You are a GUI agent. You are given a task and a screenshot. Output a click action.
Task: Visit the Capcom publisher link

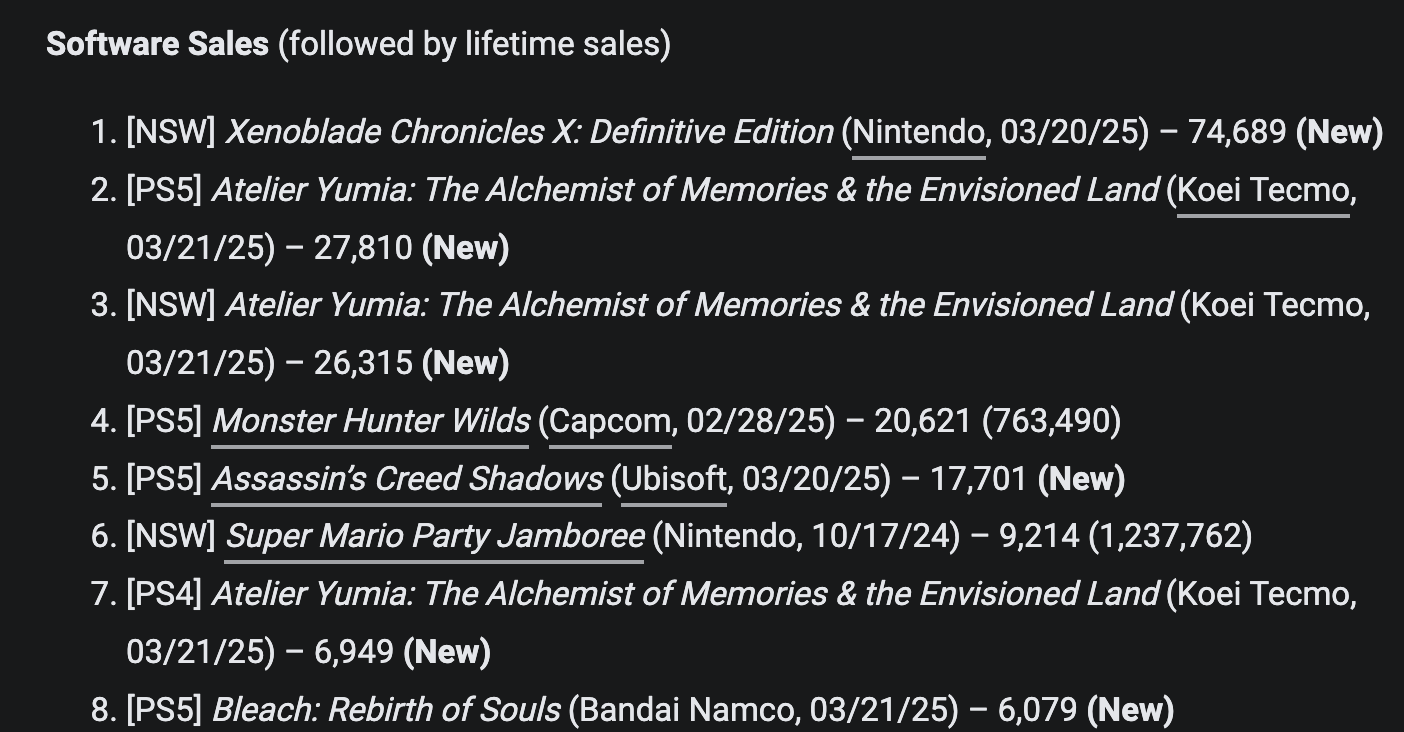(x=610, y=421)
